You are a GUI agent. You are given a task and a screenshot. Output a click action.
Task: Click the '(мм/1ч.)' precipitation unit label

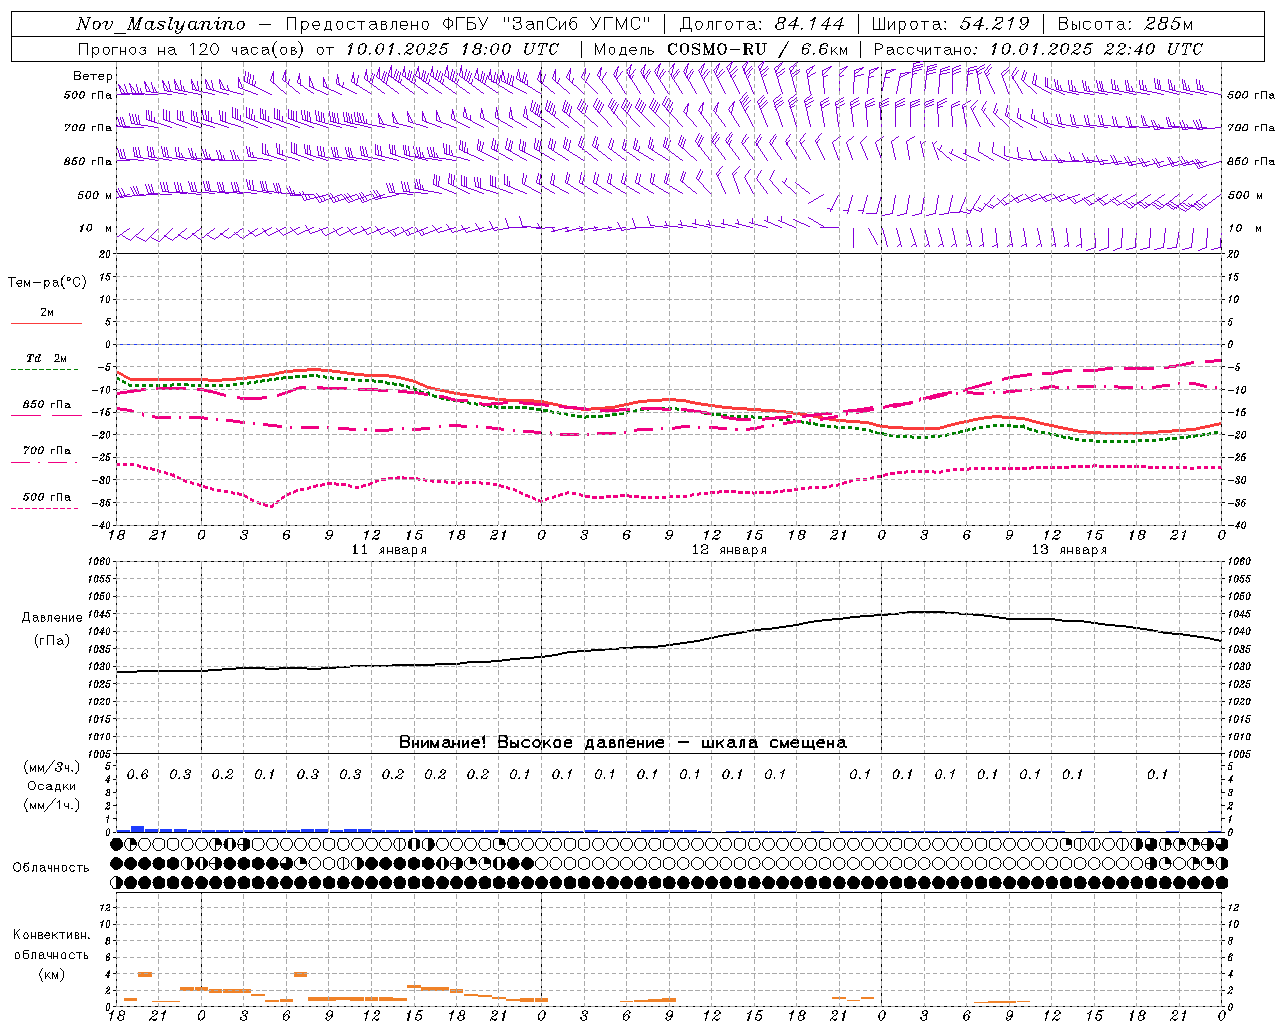(x=51, y=805)
